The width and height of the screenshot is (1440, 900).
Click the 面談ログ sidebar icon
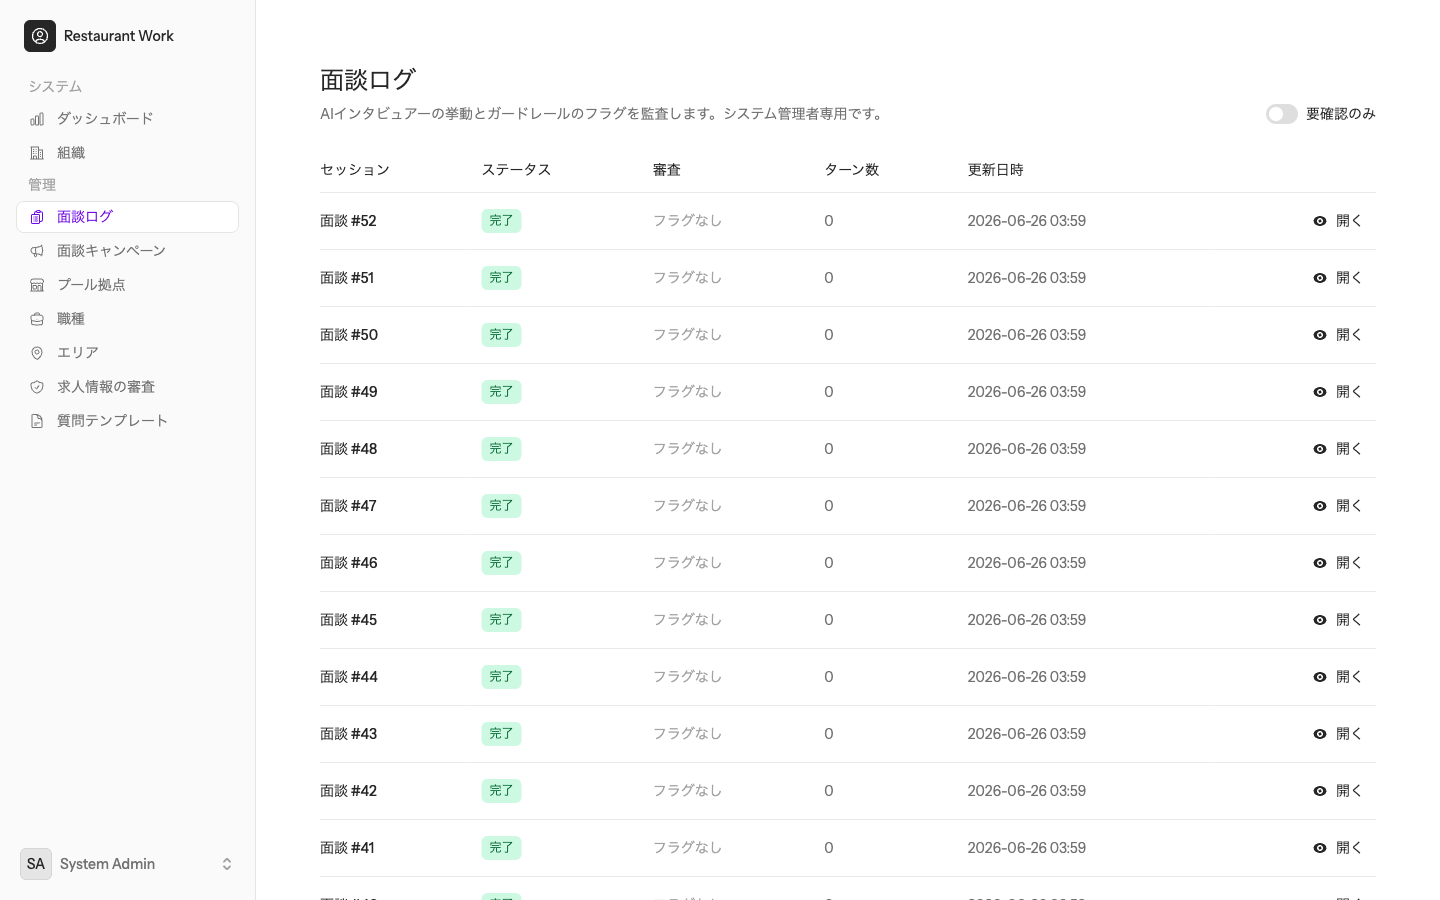tap(37, 217)
